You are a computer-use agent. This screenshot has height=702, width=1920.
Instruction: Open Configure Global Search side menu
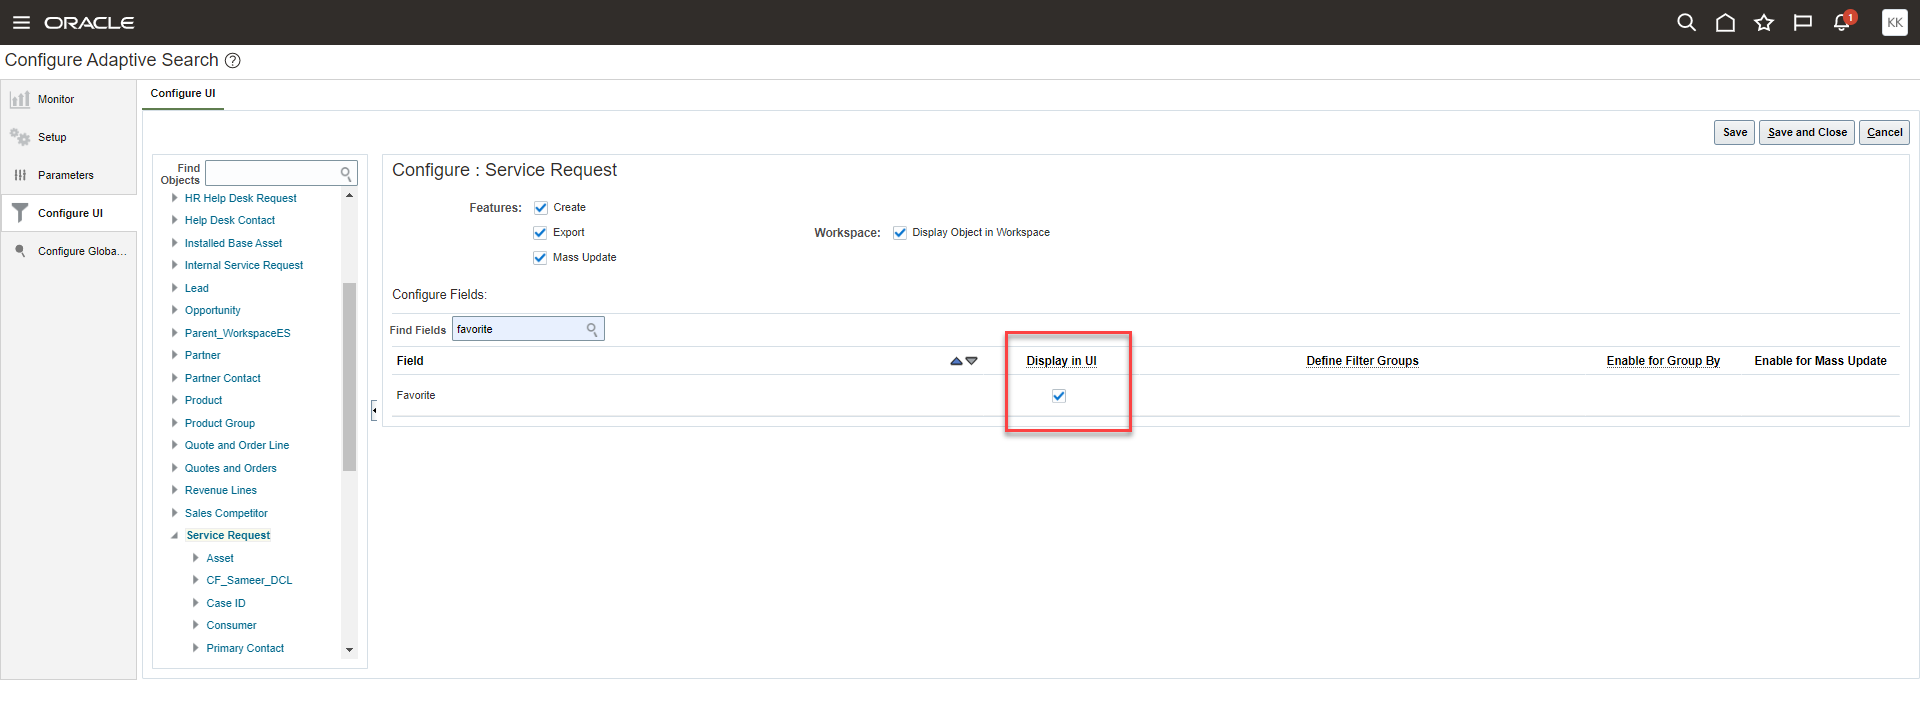click(82, 252)
